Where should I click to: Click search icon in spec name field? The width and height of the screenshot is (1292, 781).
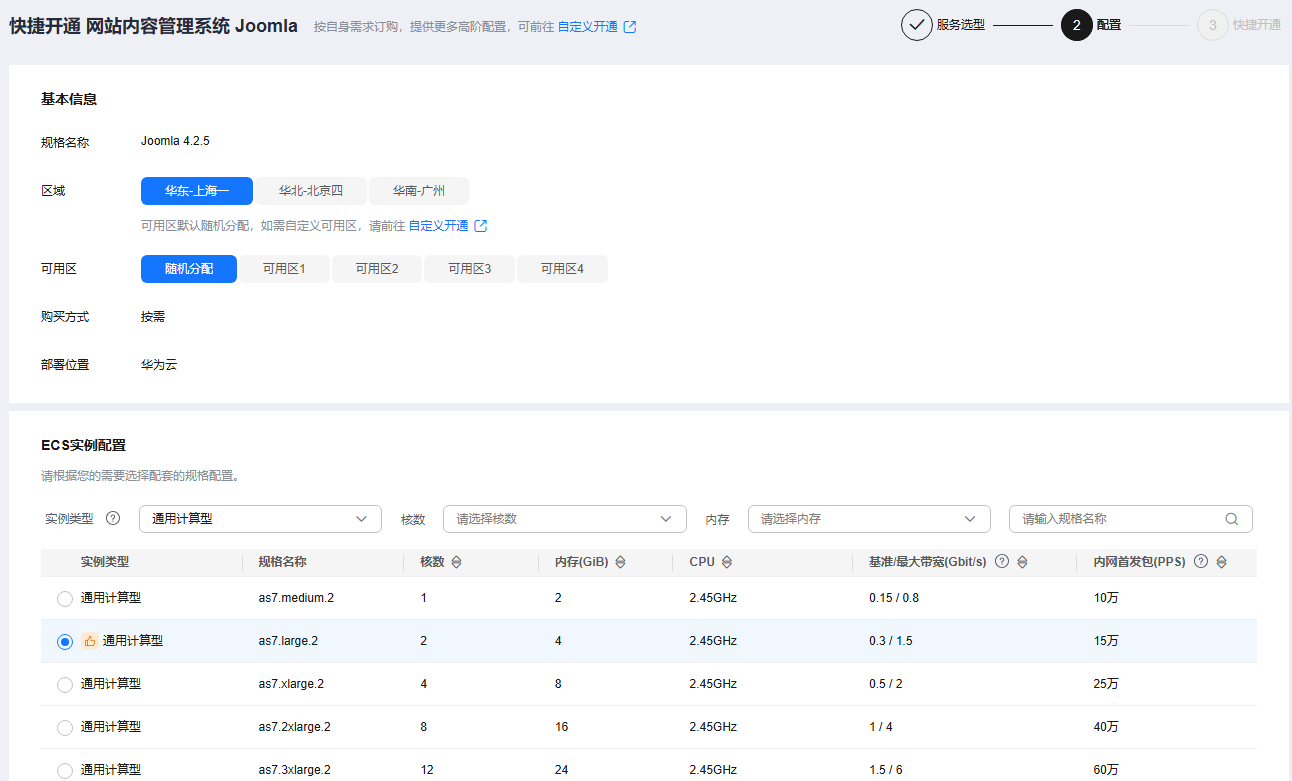1232,519
